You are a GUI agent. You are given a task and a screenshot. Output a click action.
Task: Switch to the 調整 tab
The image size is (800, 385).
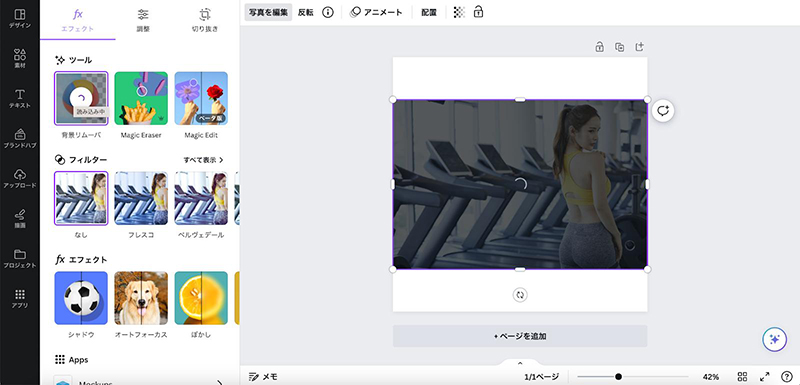tap(143, 20)
